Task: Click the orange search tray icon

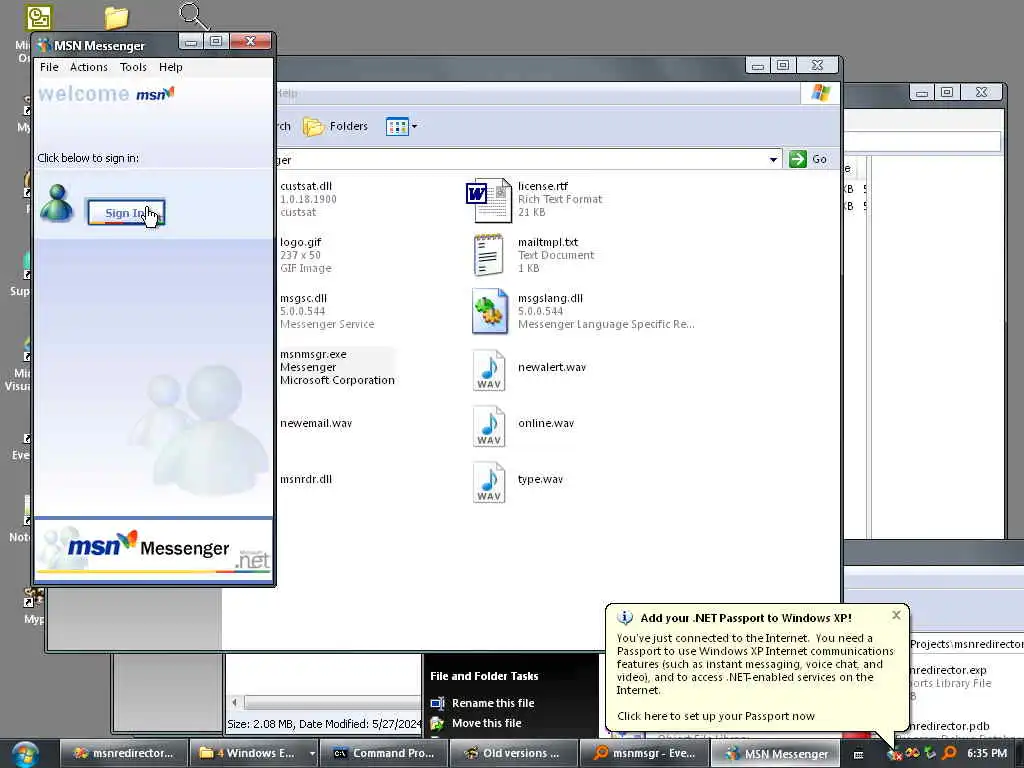Action: pyautogui.click(x=950, y=753)
